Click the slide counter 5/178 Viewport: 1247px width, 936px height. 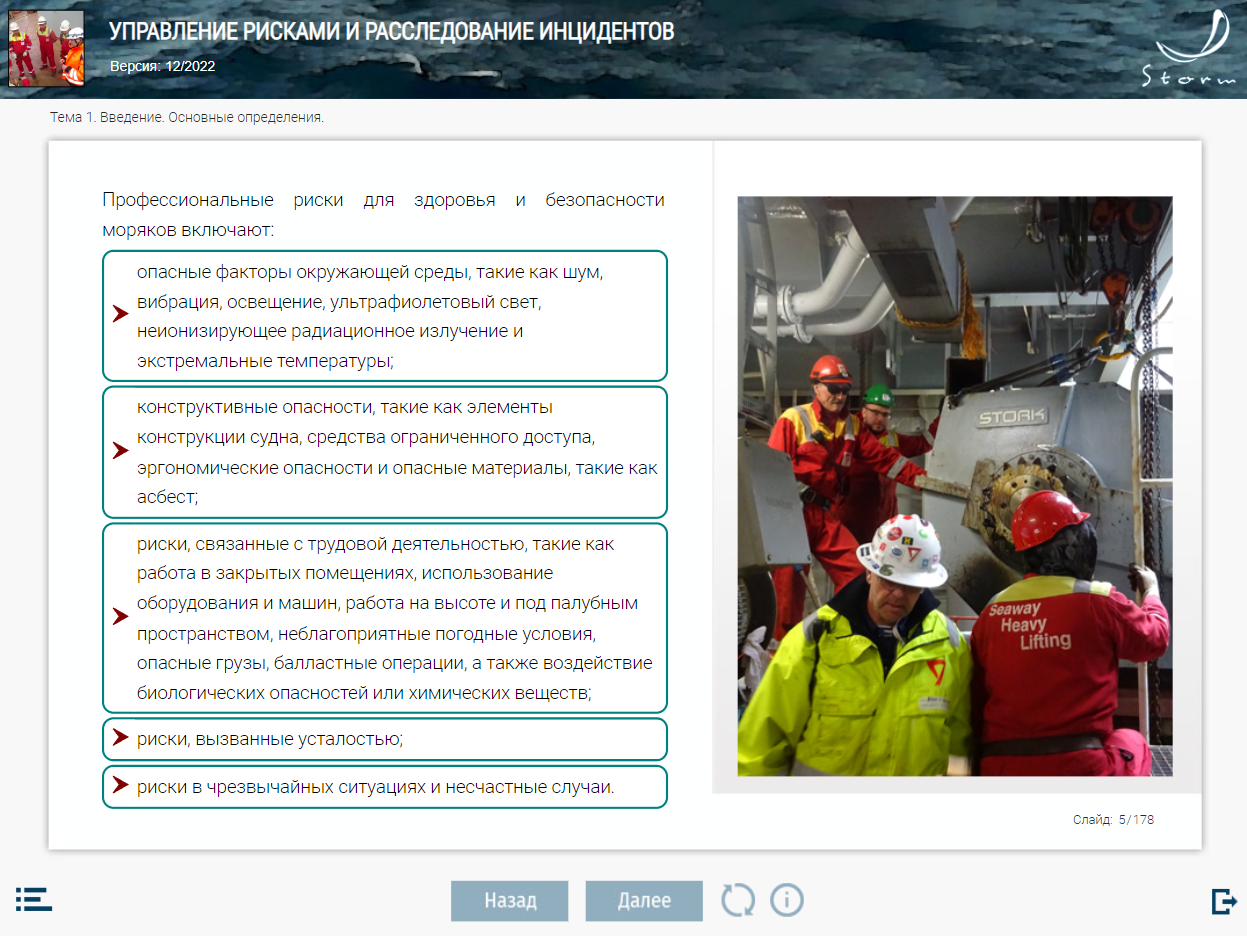[1113, 820]
